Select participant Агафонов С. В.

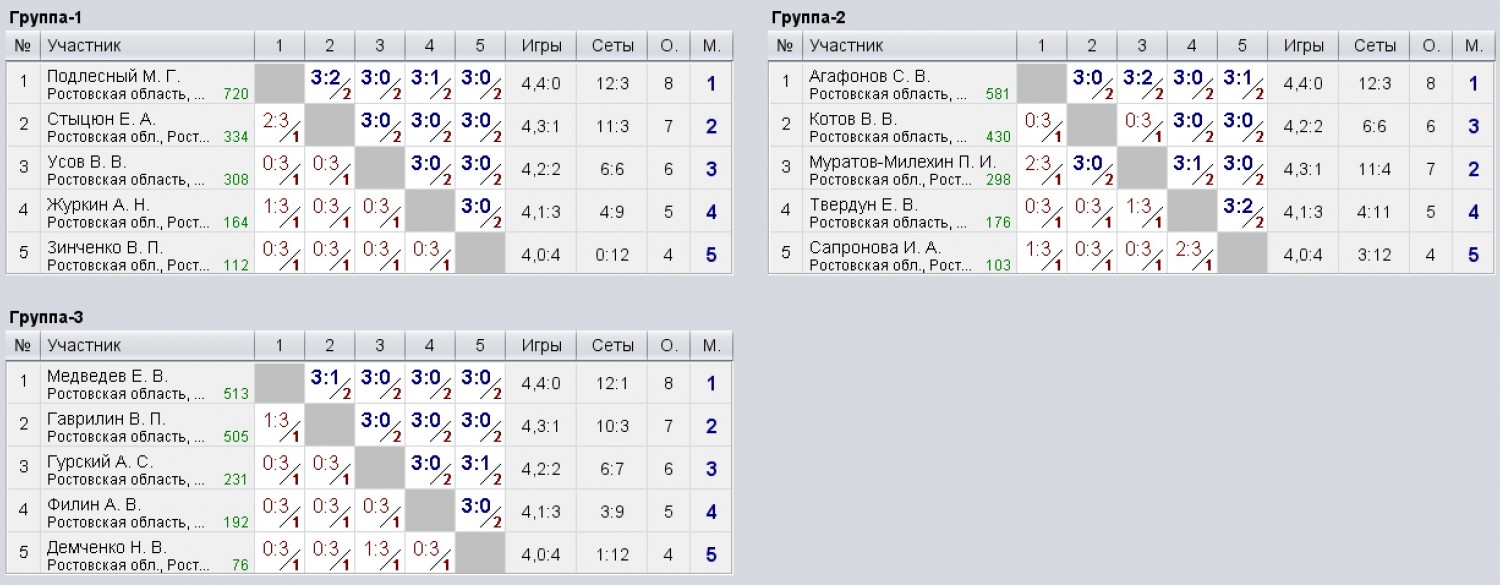[x=869, y=77]
